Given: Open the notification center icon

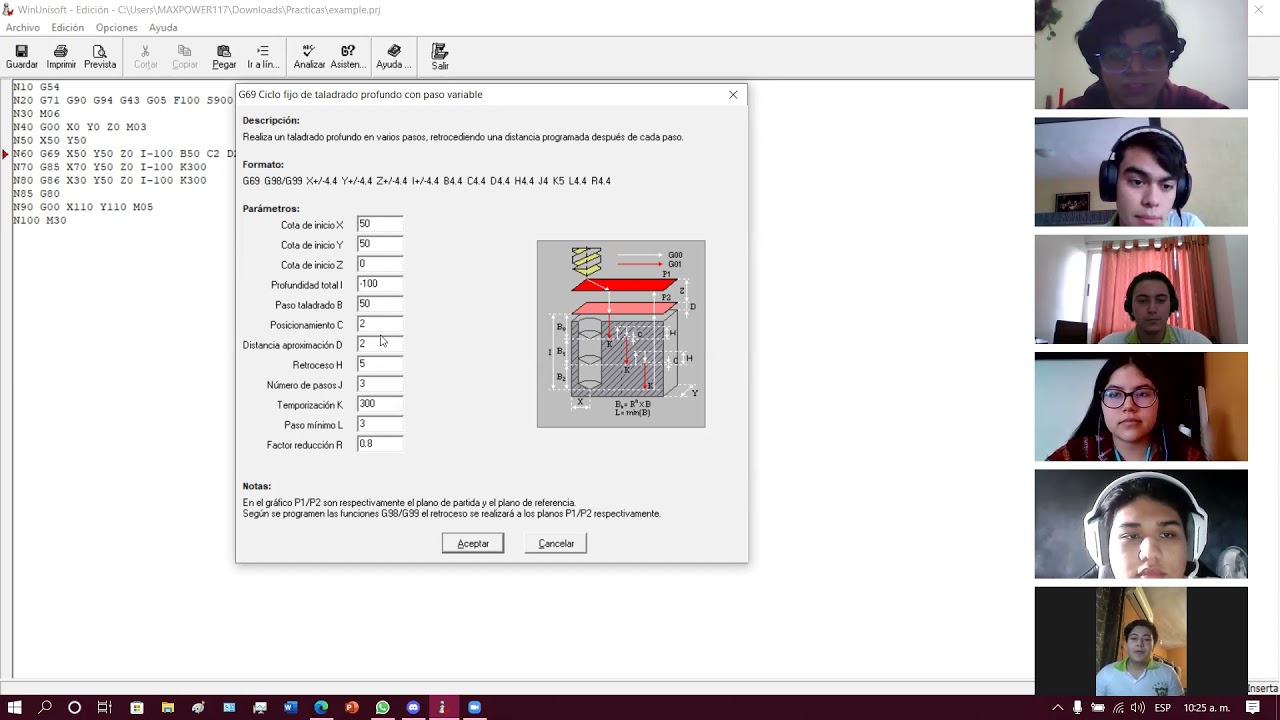Looking at the screenshot, I should coord(1253,708).
